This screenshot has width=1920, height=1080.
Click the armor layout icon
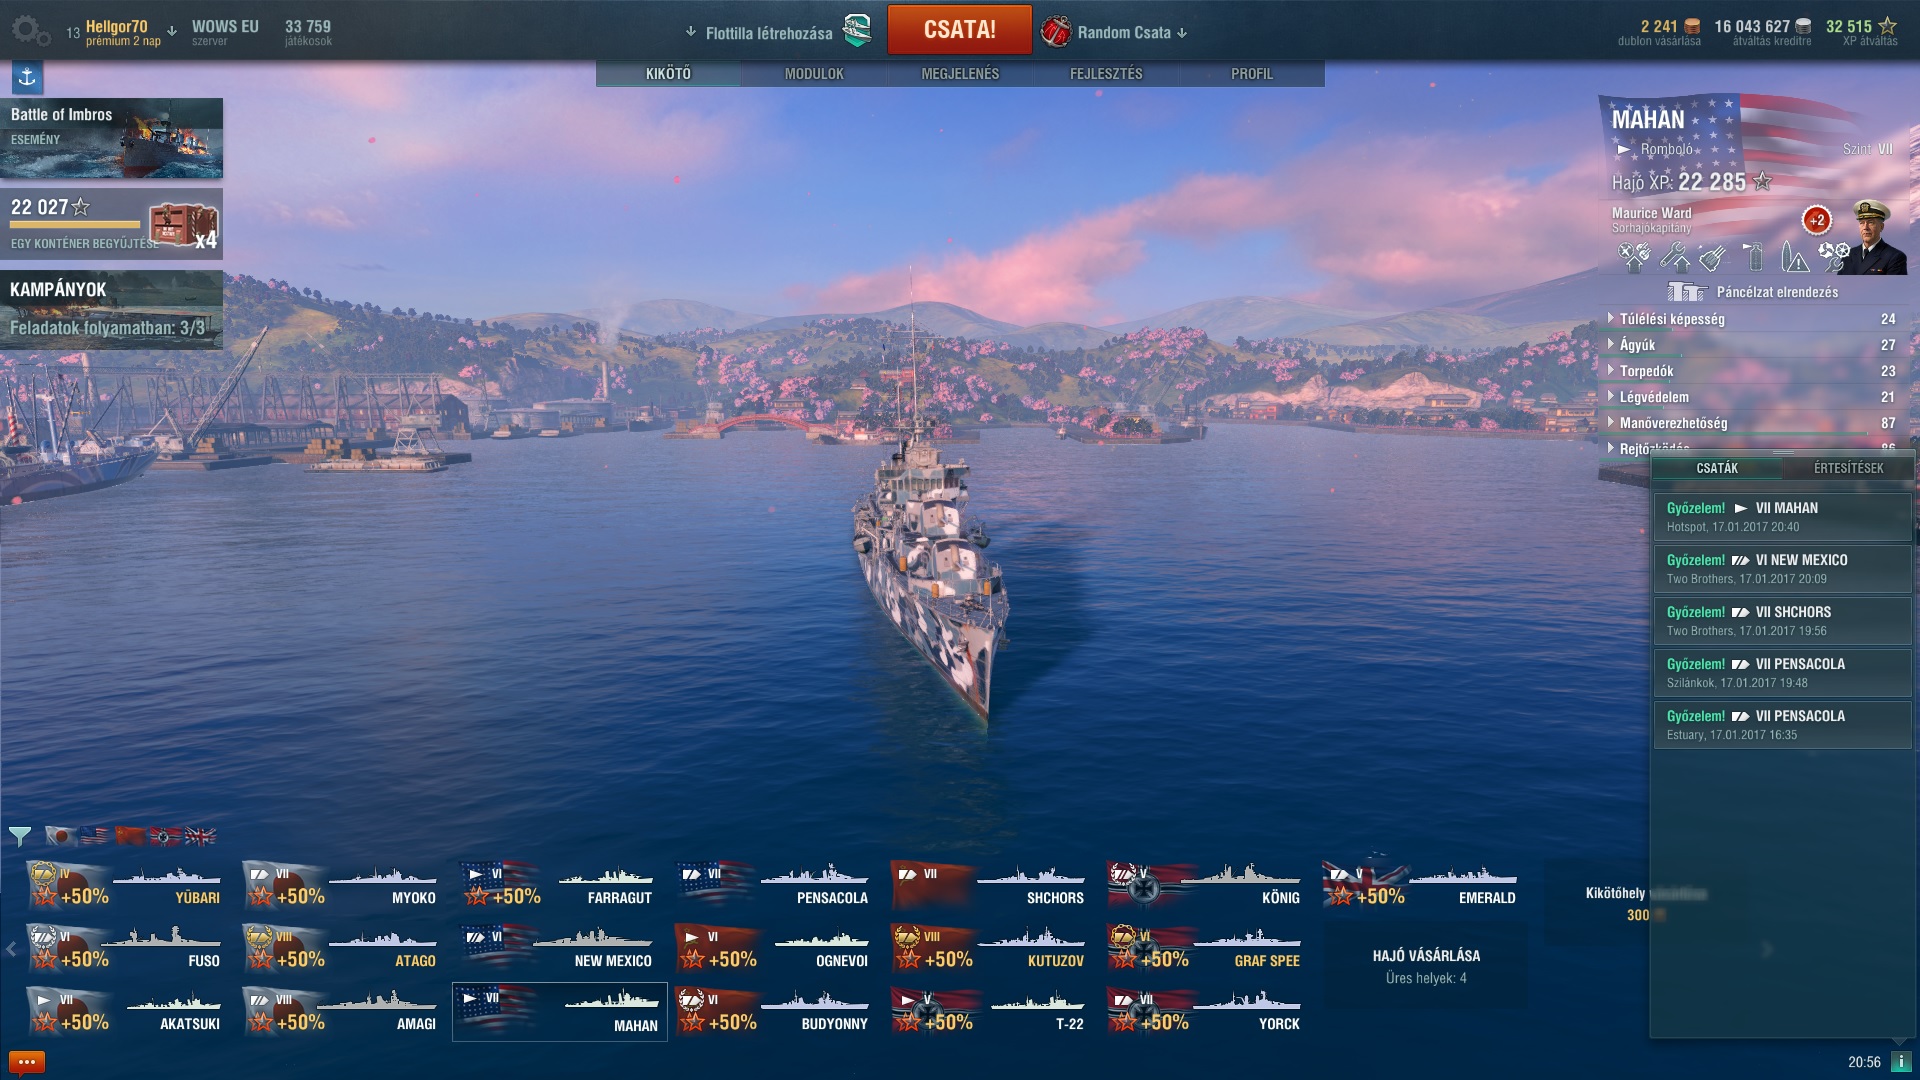point(1687,292)
